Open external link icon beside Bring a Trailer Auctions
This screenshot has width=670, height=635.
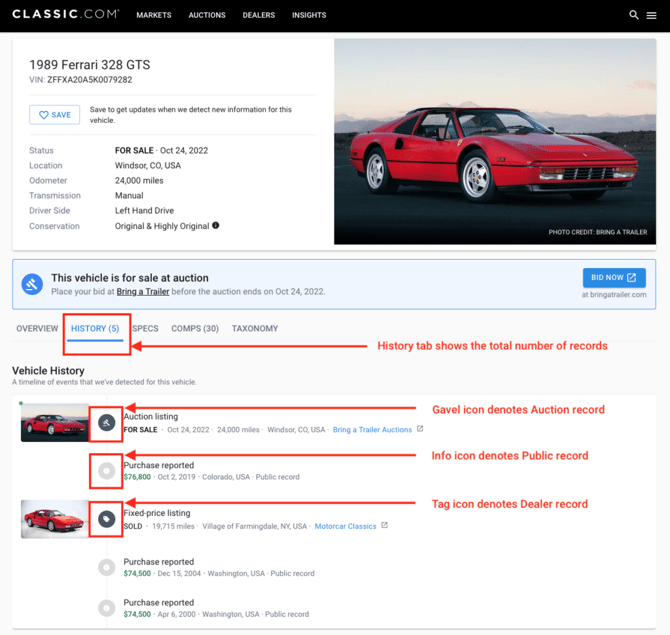point(420,429)
